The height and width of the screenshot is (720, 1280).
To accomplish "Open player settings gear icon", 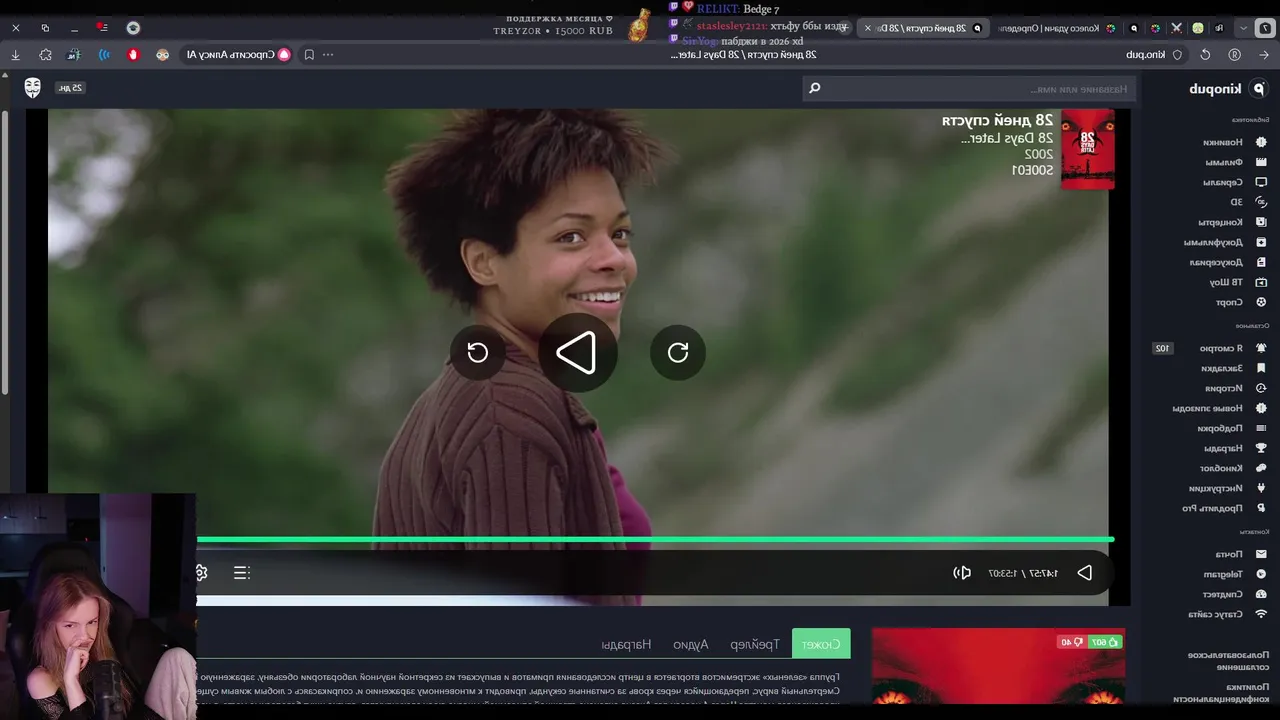I will tap(201, 572).
